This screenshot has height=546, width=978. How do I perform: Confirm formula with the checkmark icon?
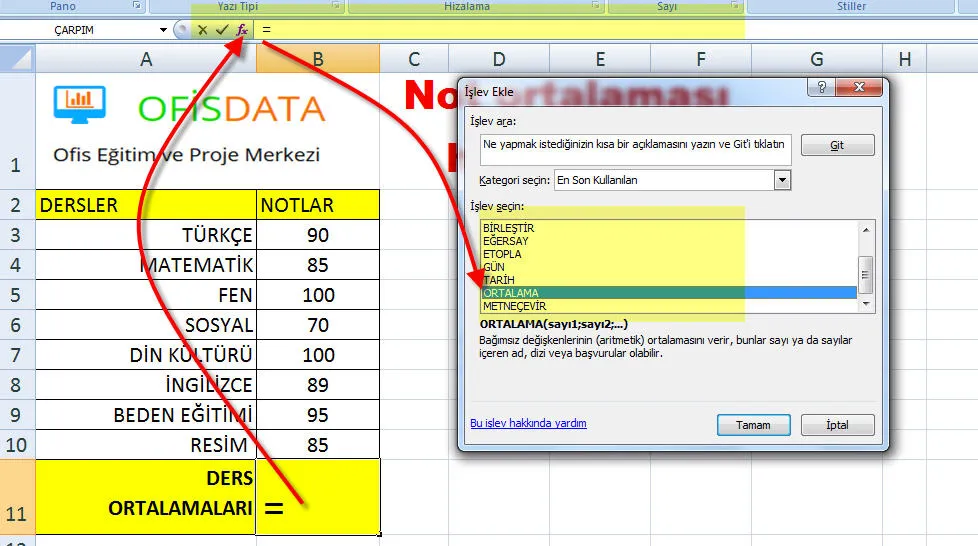click(x=222, y=30)
